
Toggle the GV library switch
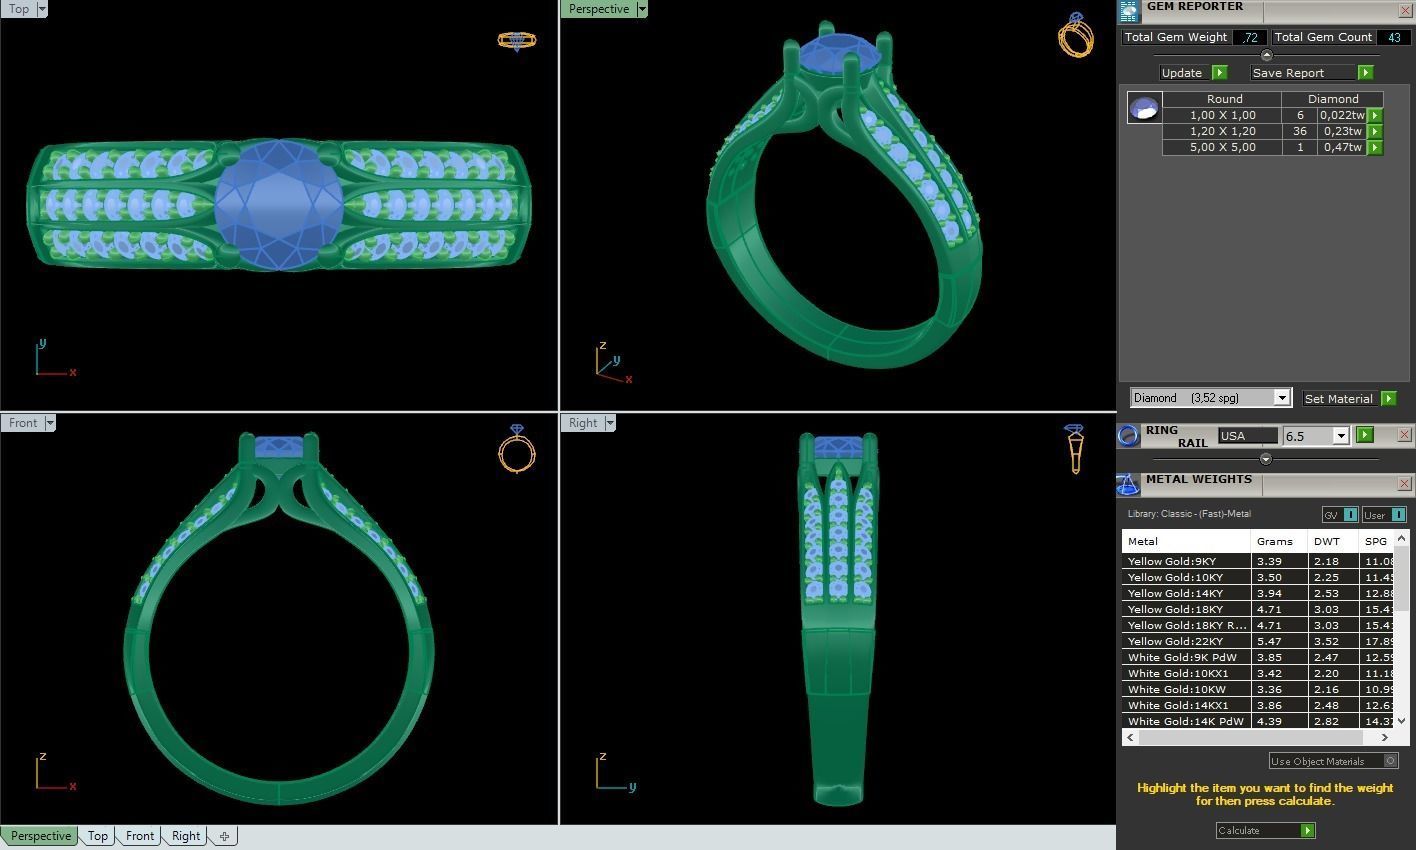[x=1350, y=515]
